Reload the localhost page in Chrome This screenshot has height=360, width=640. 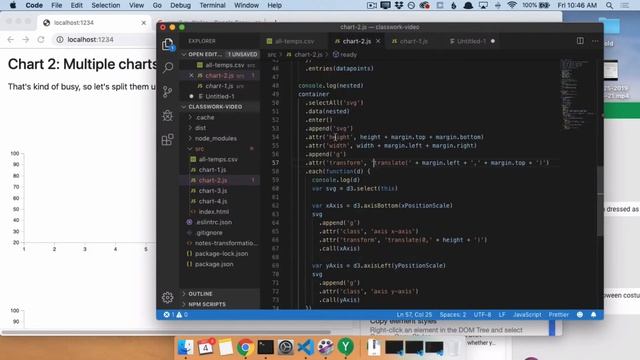[x=41, y=40]
